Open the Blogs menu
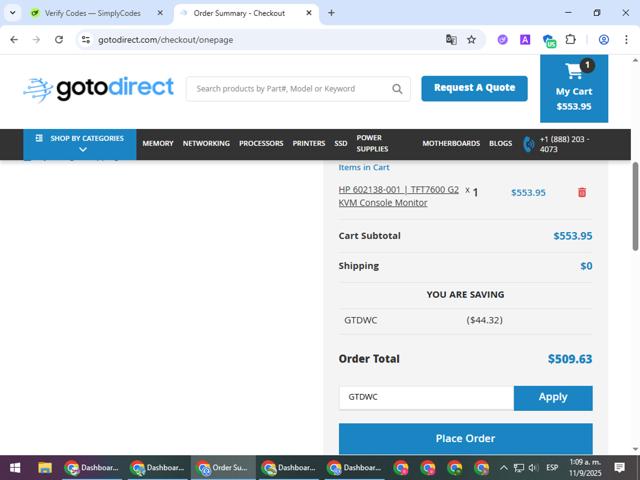The image size is (640, 480). (500, 143)
